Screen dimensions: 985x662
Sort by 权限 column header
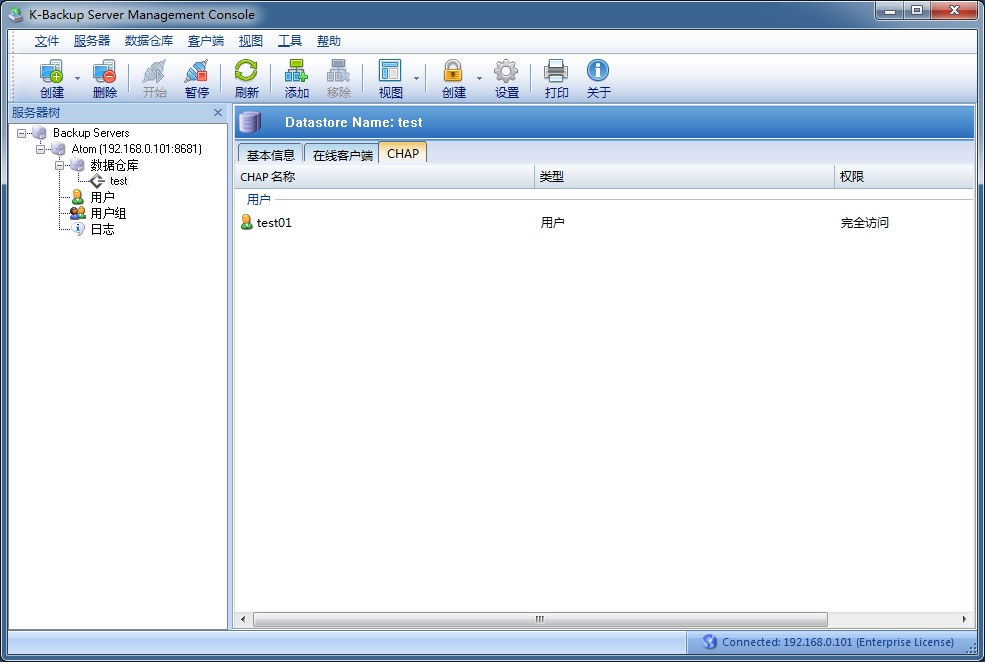(904, 176)
